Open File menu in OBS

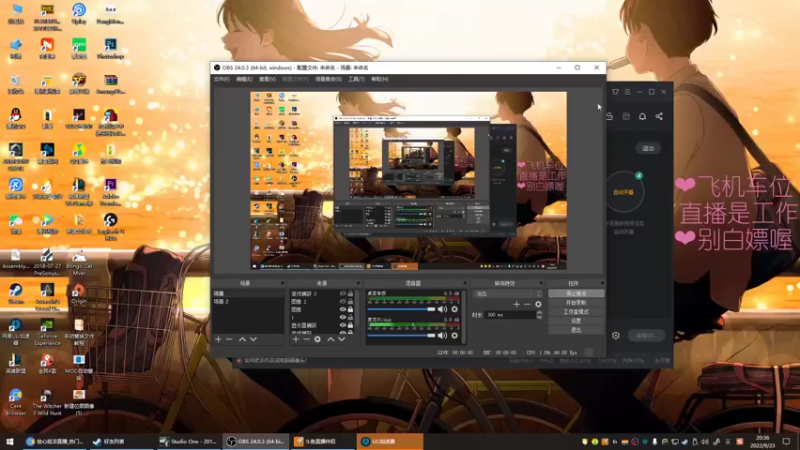pos(221,80)
